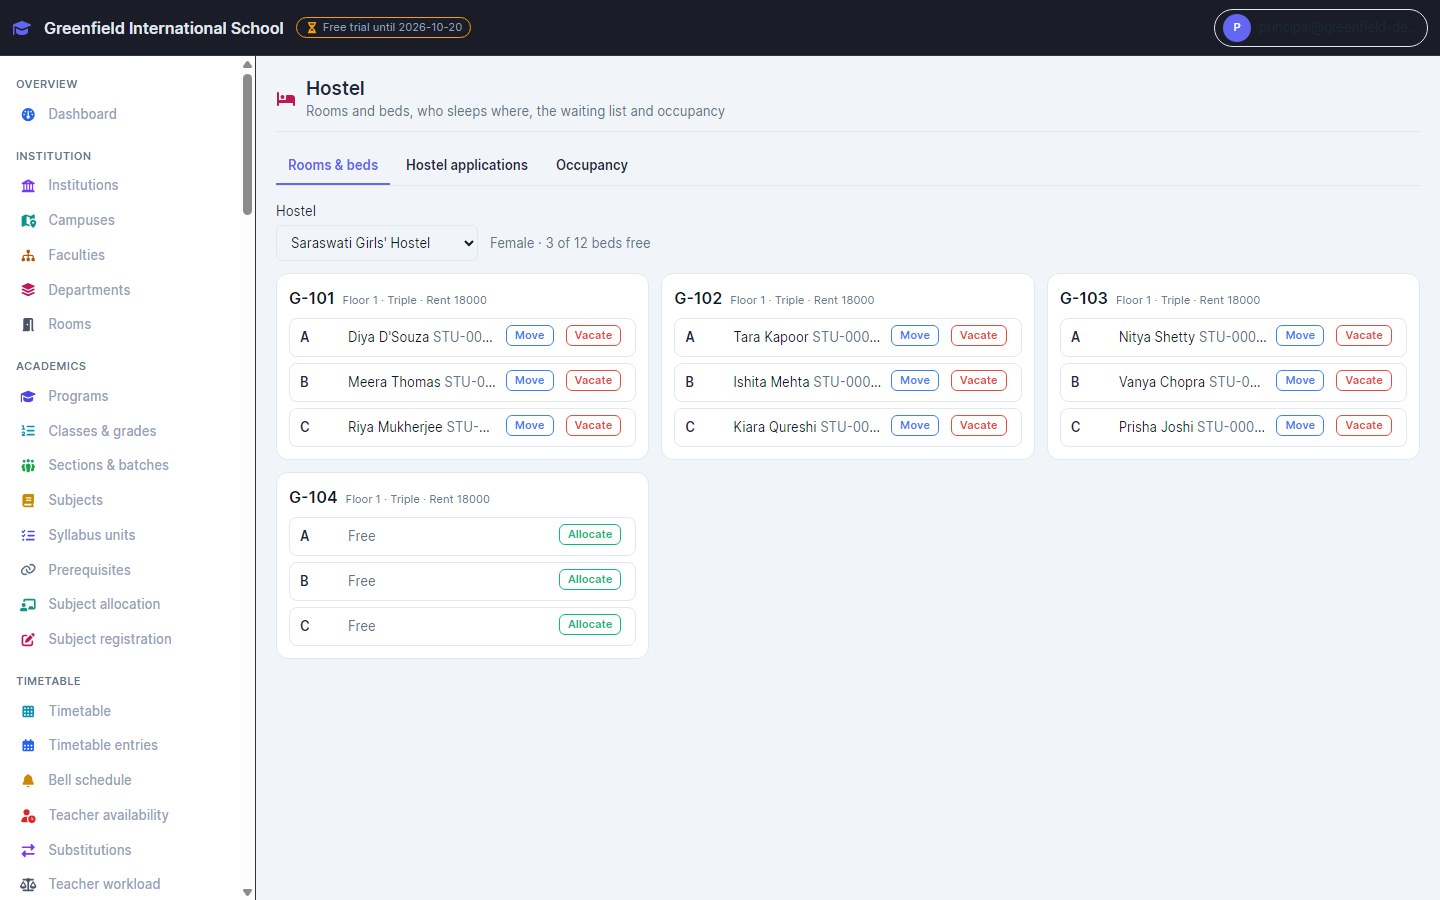
Task: Click the Institutions building icon
Action: pyautogui.click(x=28, y=186)
